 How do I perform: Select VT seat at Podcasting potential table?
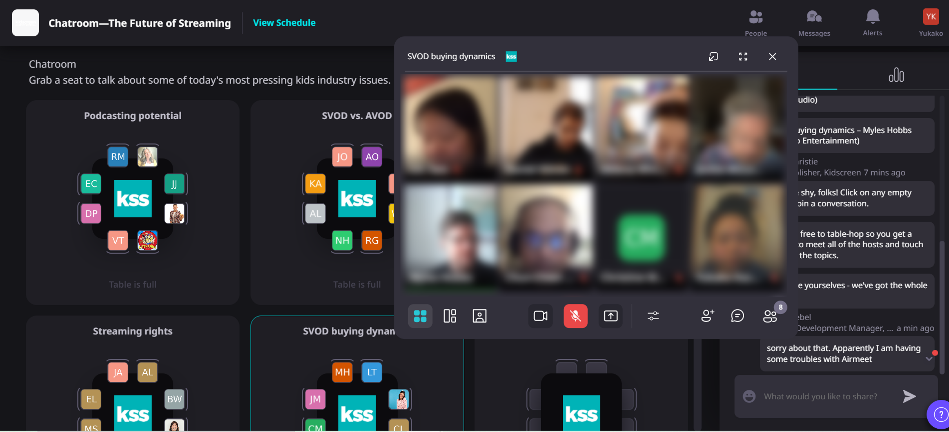(x=118, y=241)
